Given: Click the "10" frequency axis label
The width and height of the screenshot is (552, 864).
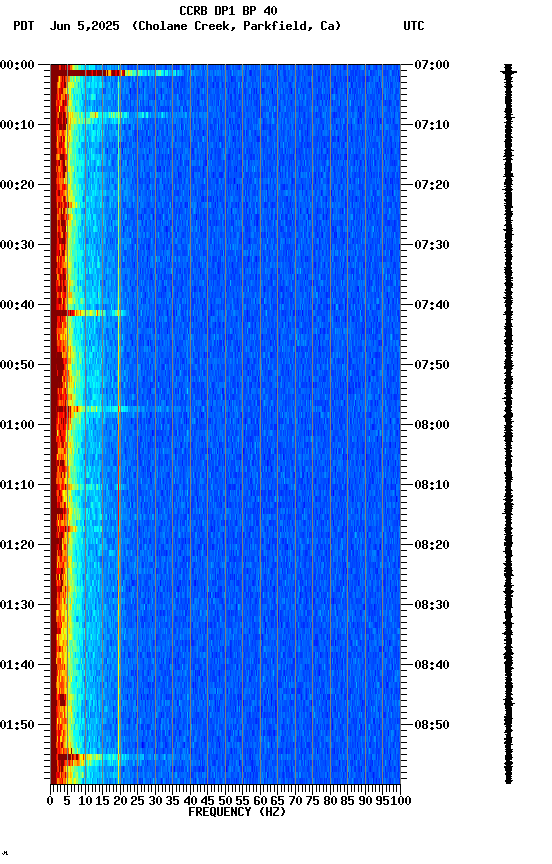Looking at the screenshot, I should [85, 801].
